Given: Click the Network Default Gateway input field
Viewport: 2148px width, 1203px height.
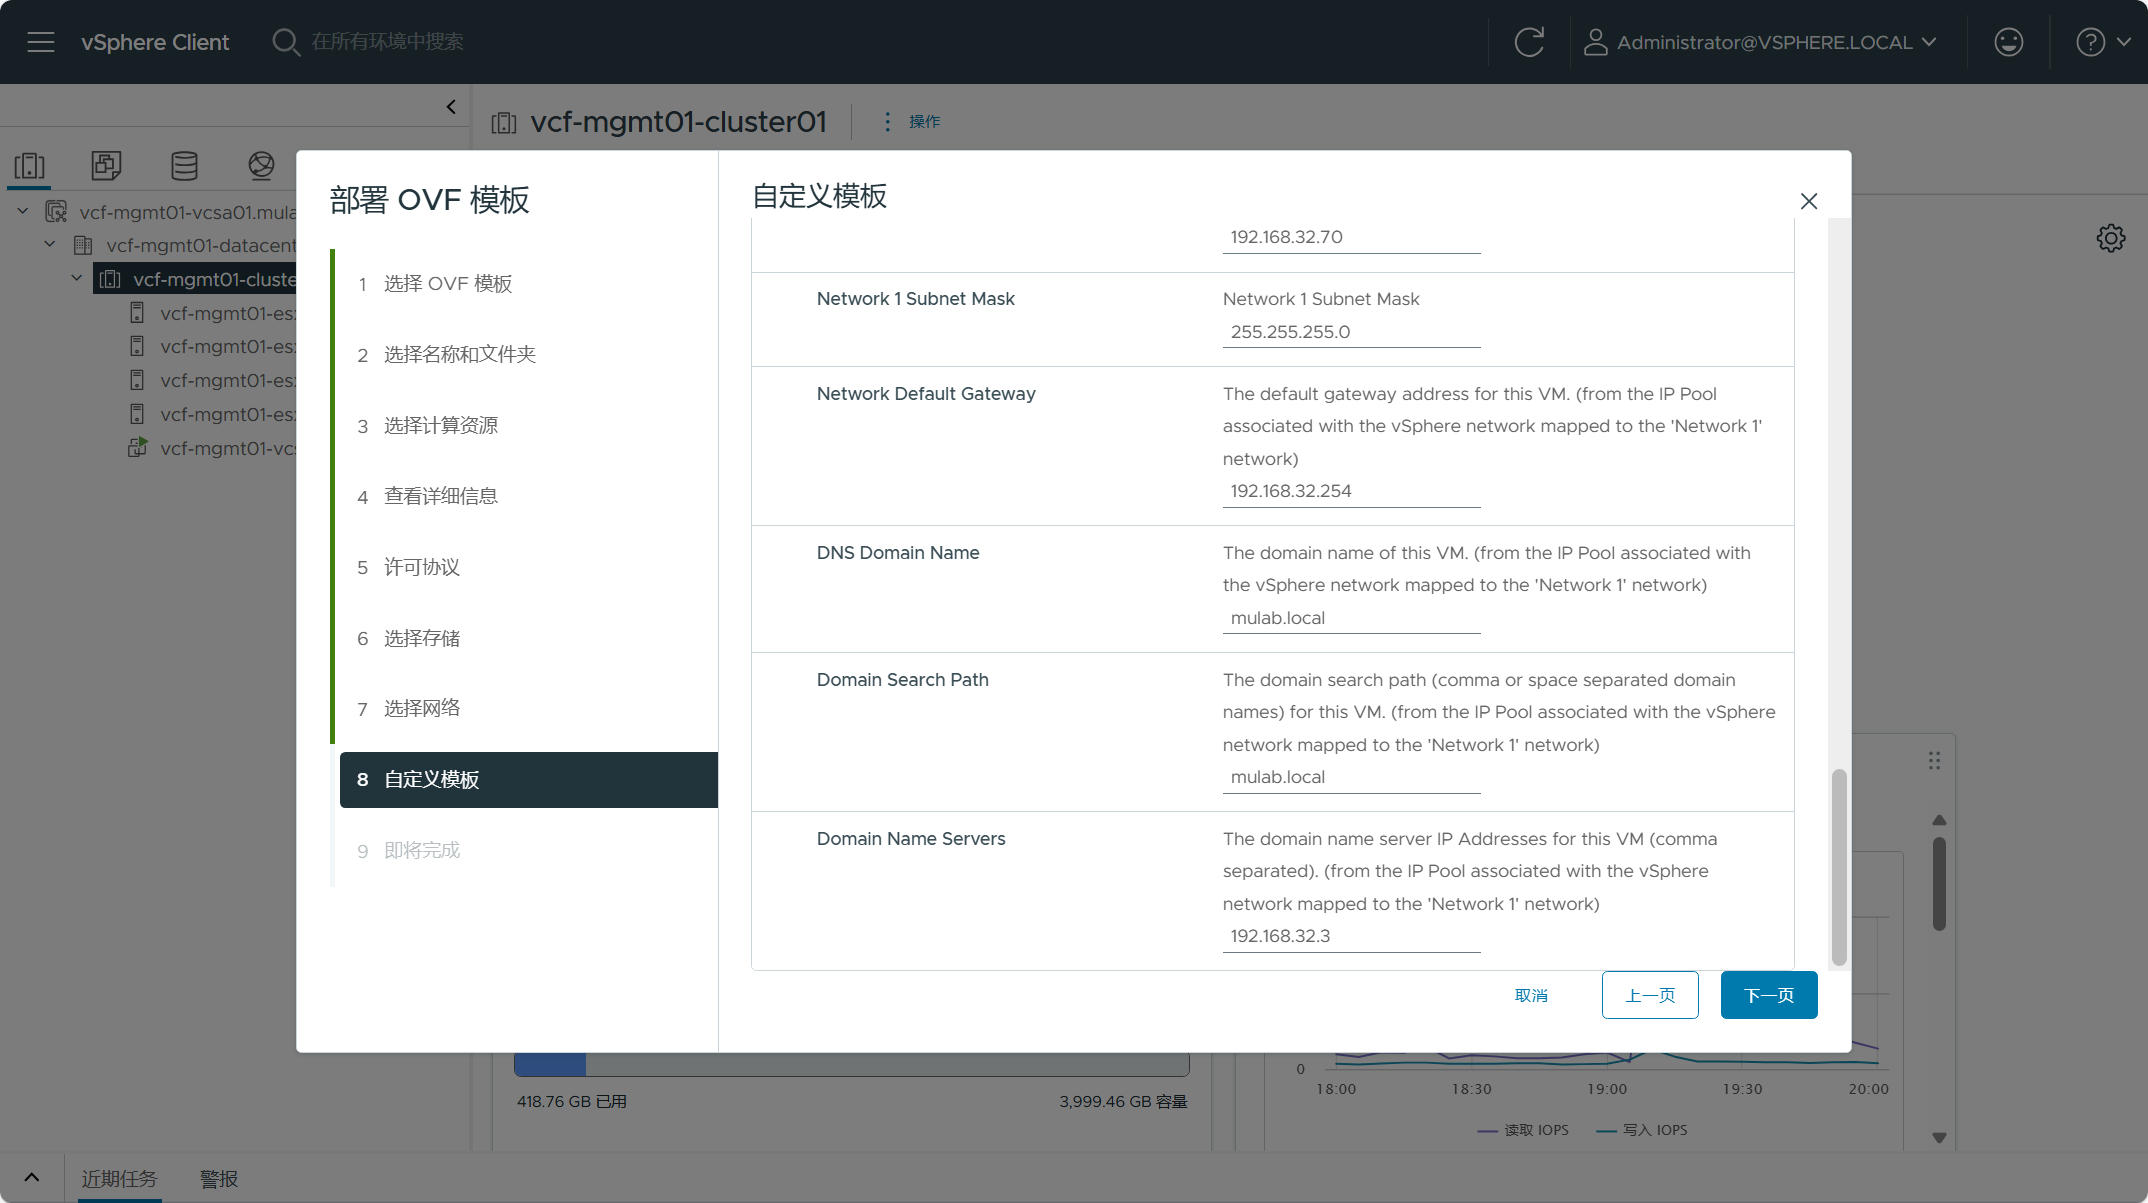Looking at the screenshot, I should pos(1350,491).
